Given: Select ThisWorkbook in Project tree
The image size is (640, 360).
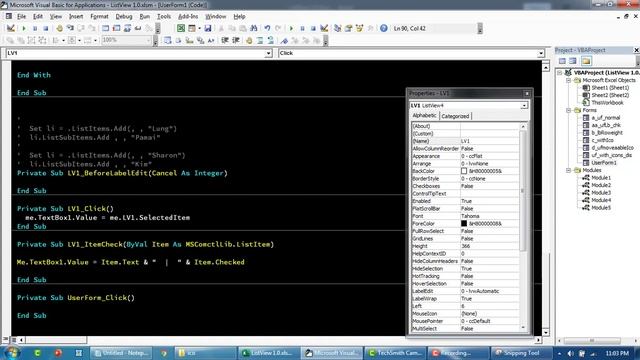Looking at the screenshot, I should point(607,103).
